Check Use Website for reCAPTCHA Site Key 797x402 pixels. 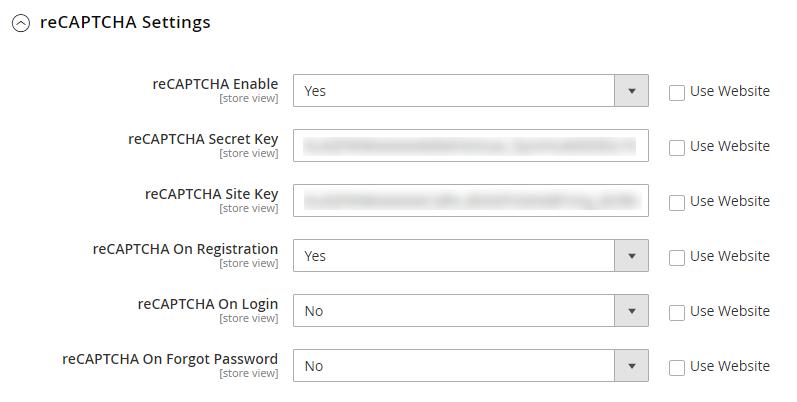pos(677,202)
